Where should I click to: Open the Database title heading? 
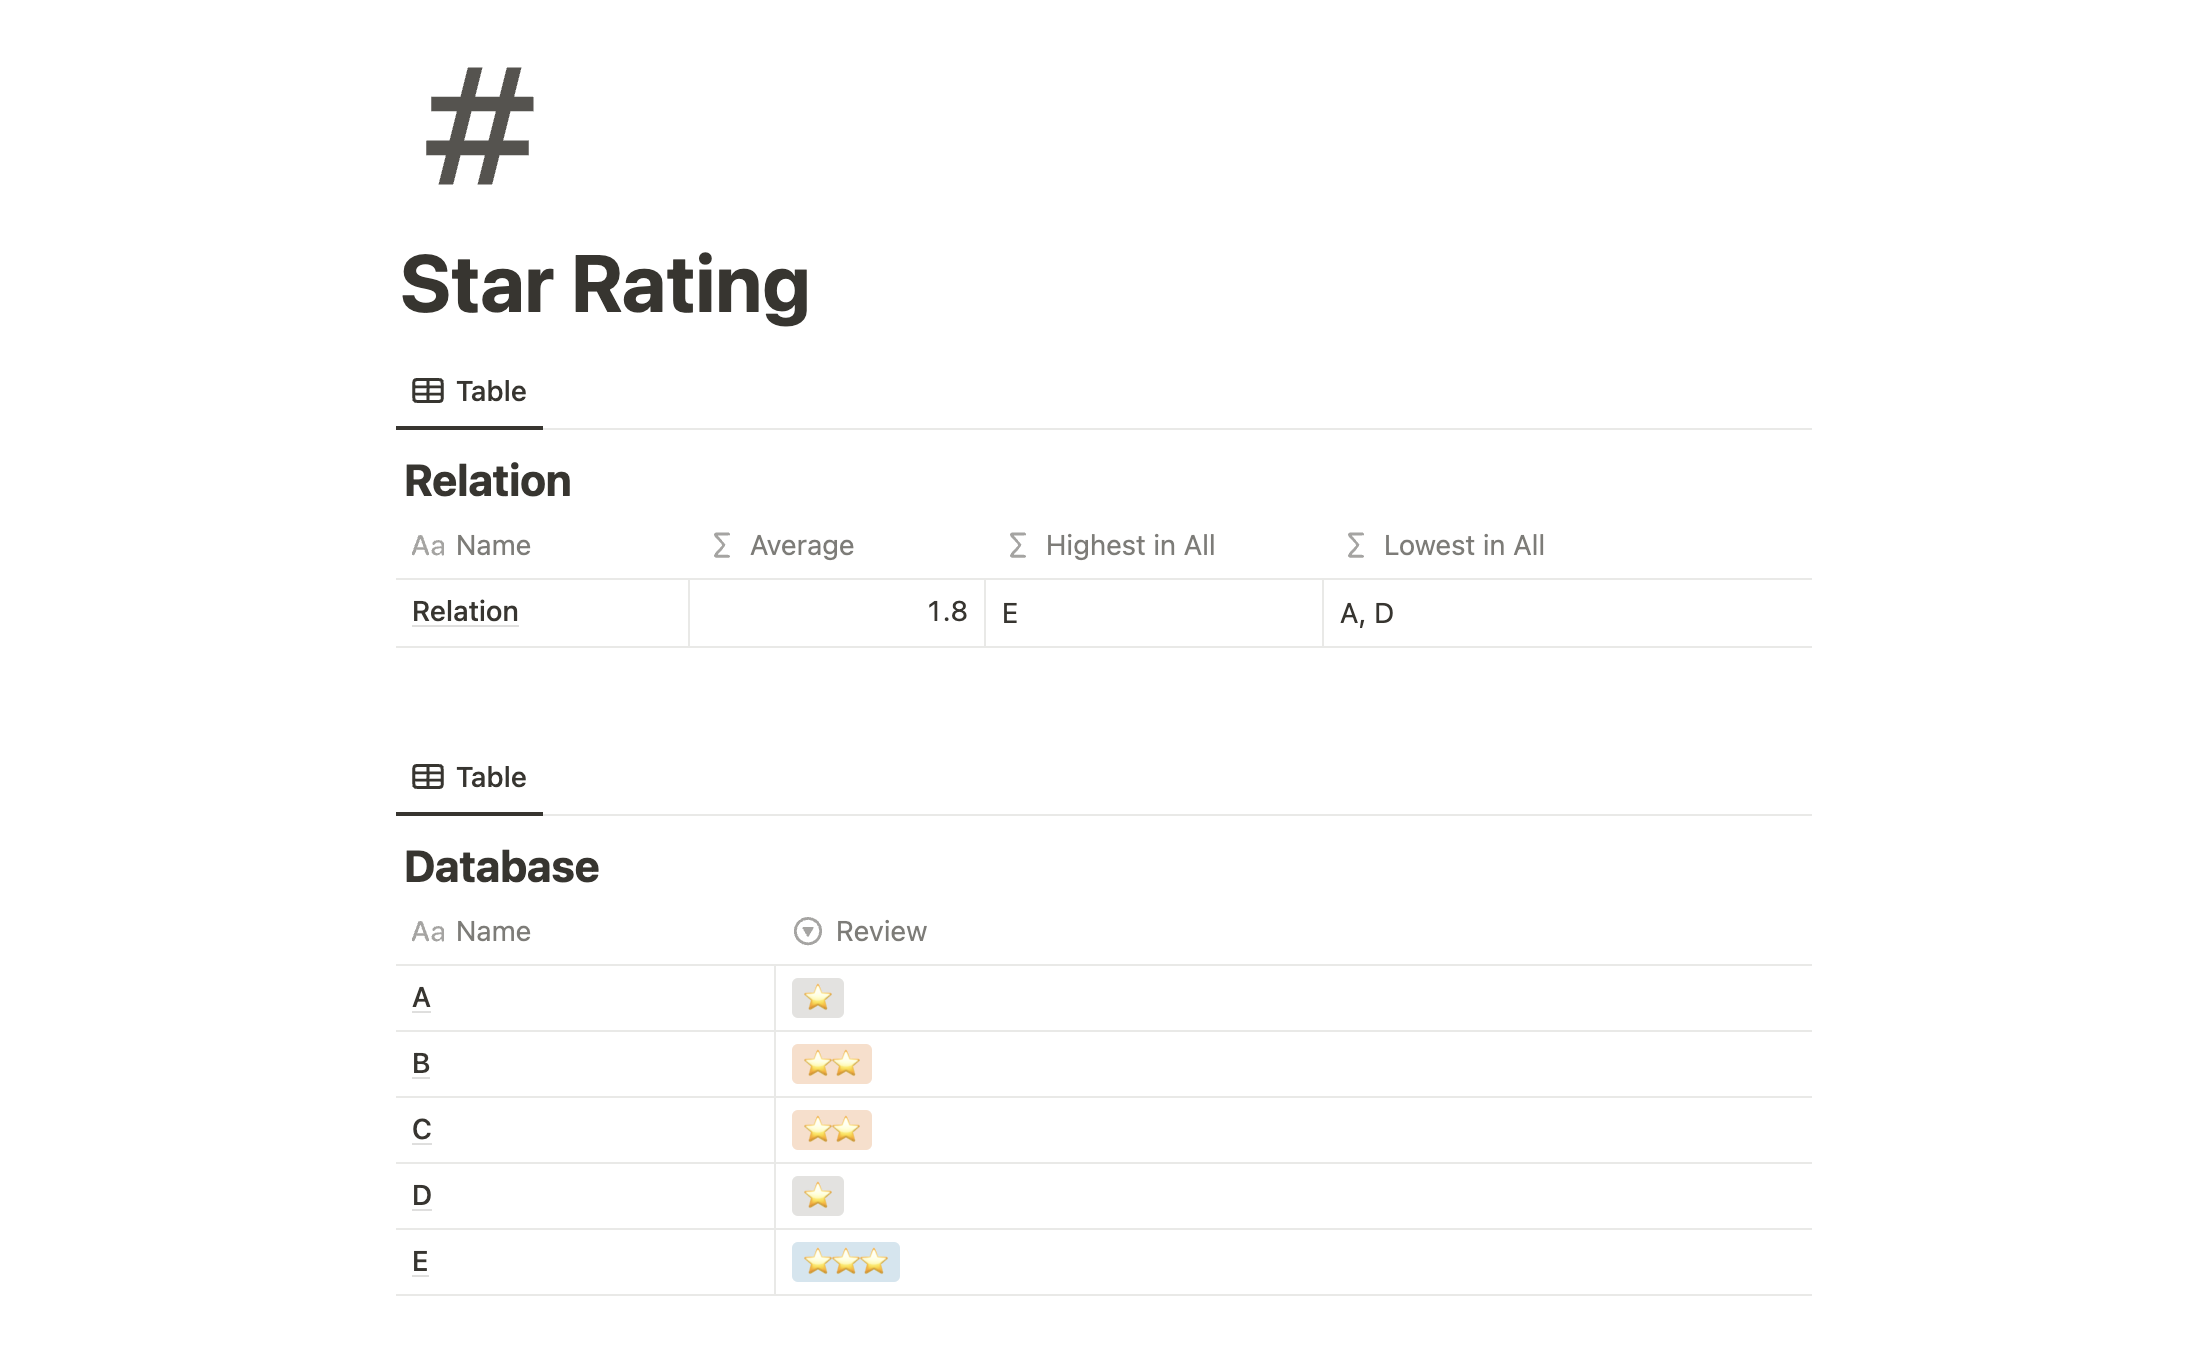(501, 867)
